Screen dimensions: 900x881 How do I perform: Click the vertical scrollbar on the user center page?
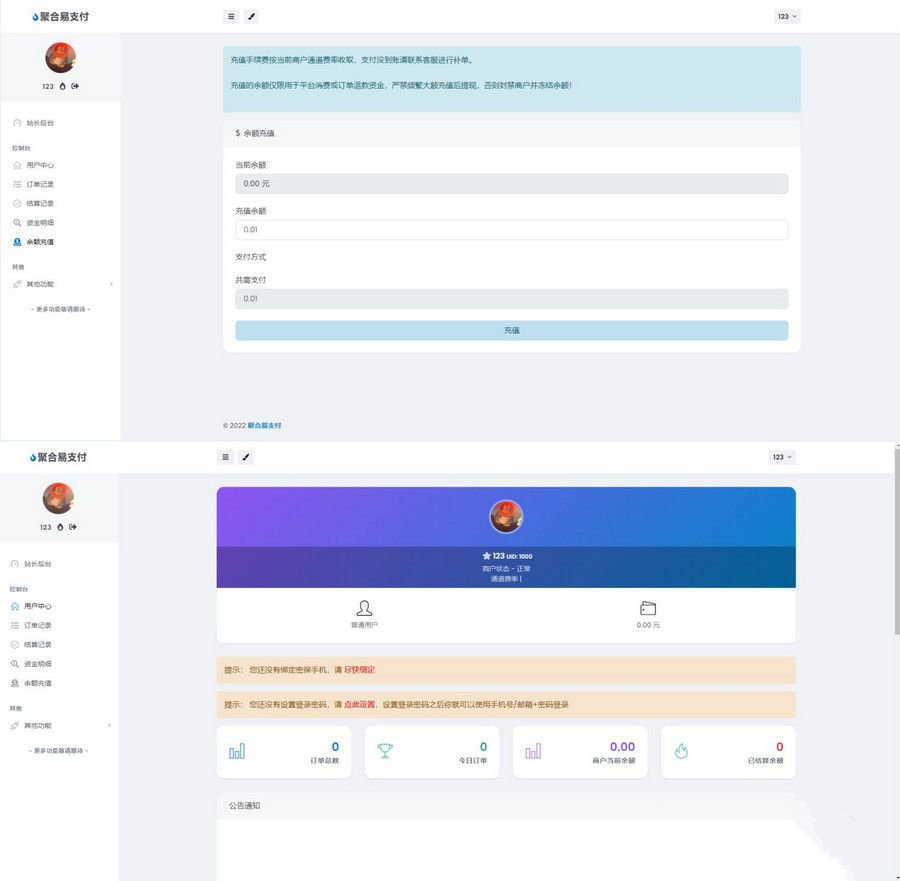897,541
